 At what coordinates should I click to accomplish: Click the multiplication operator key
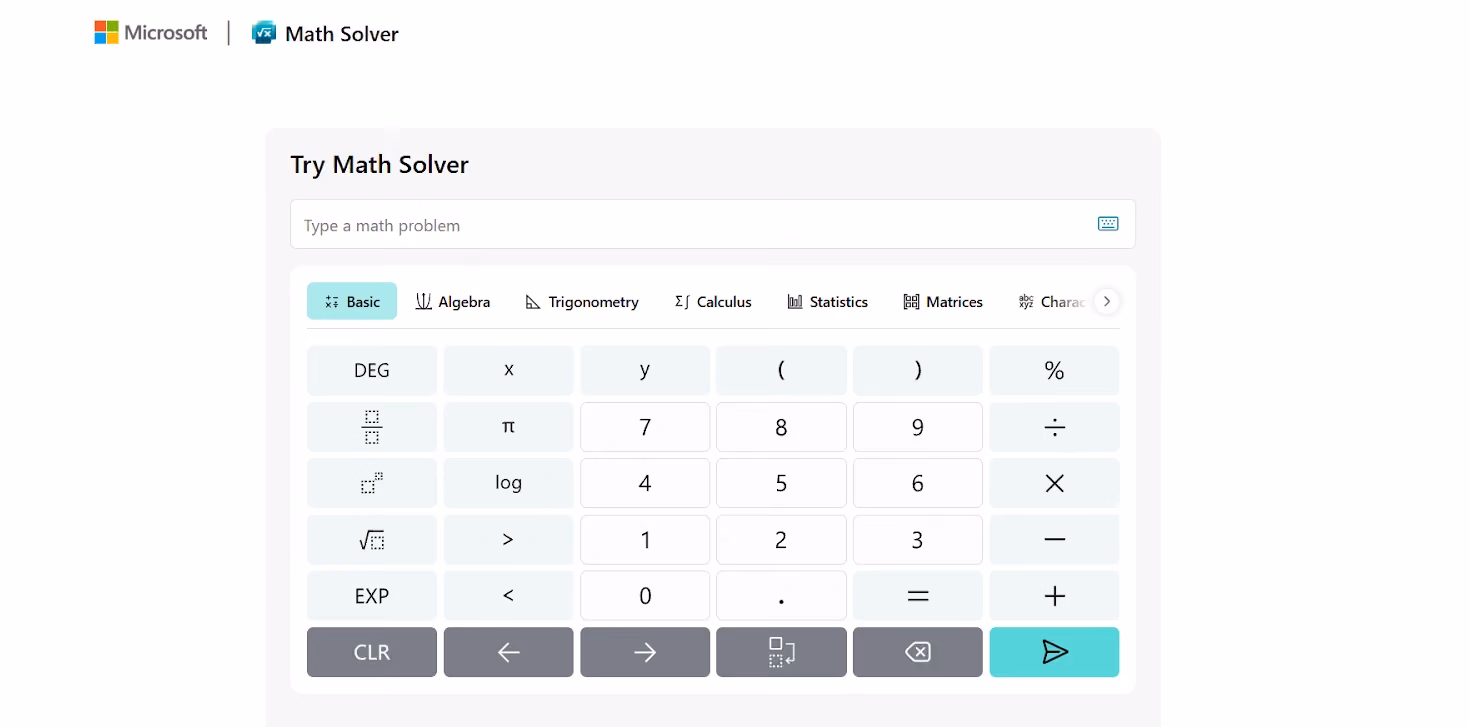1054,483
